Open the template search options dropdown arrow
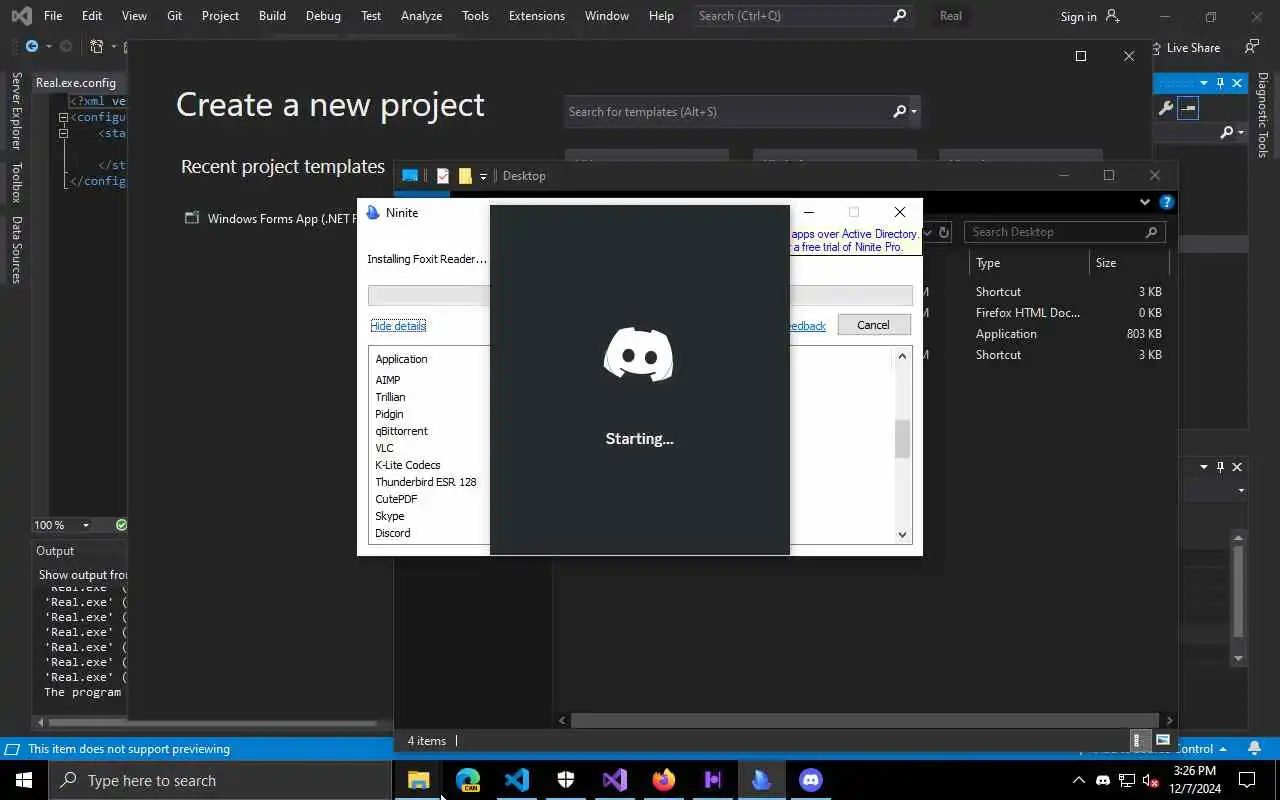Viewport: 1280px width, 800px height. (x=914, y=112)
